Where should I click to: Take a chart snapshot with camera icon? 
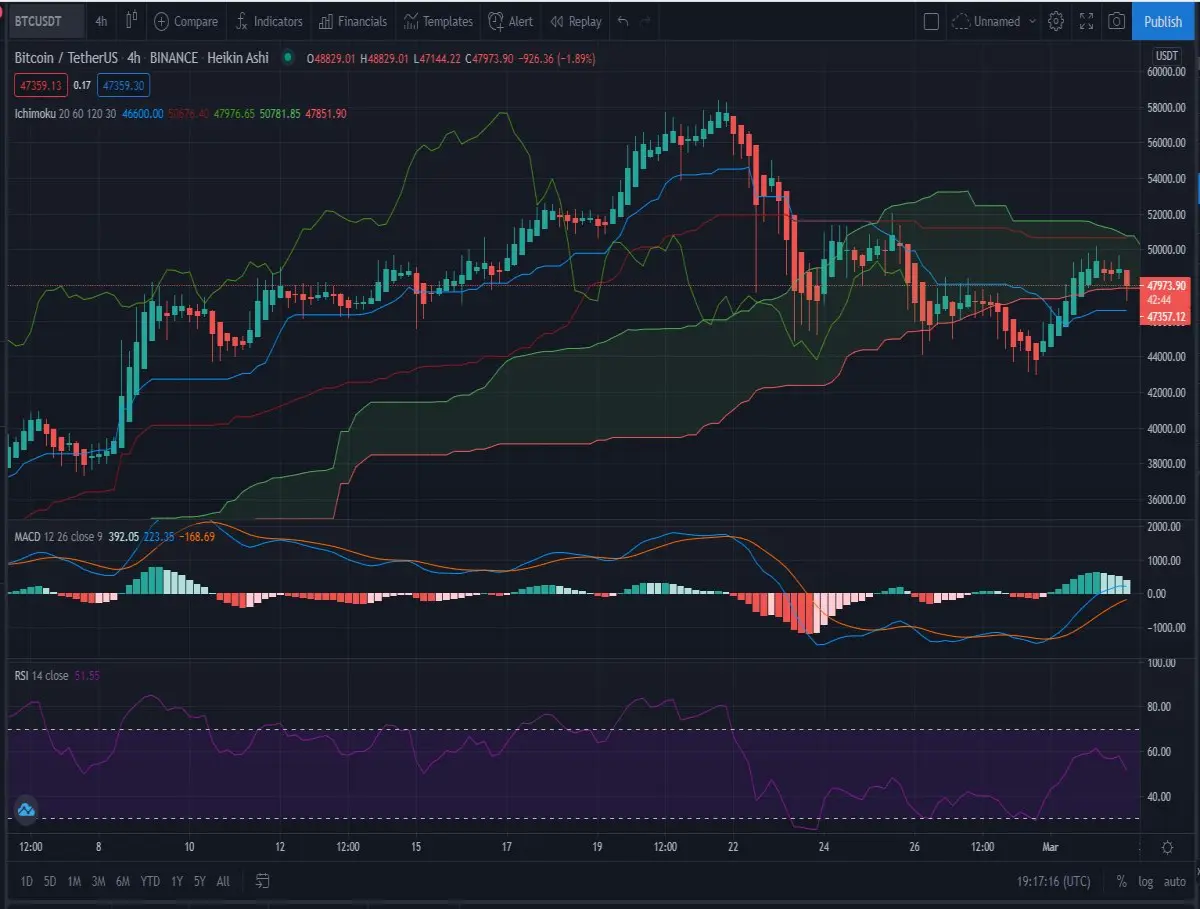(1117, 21)
